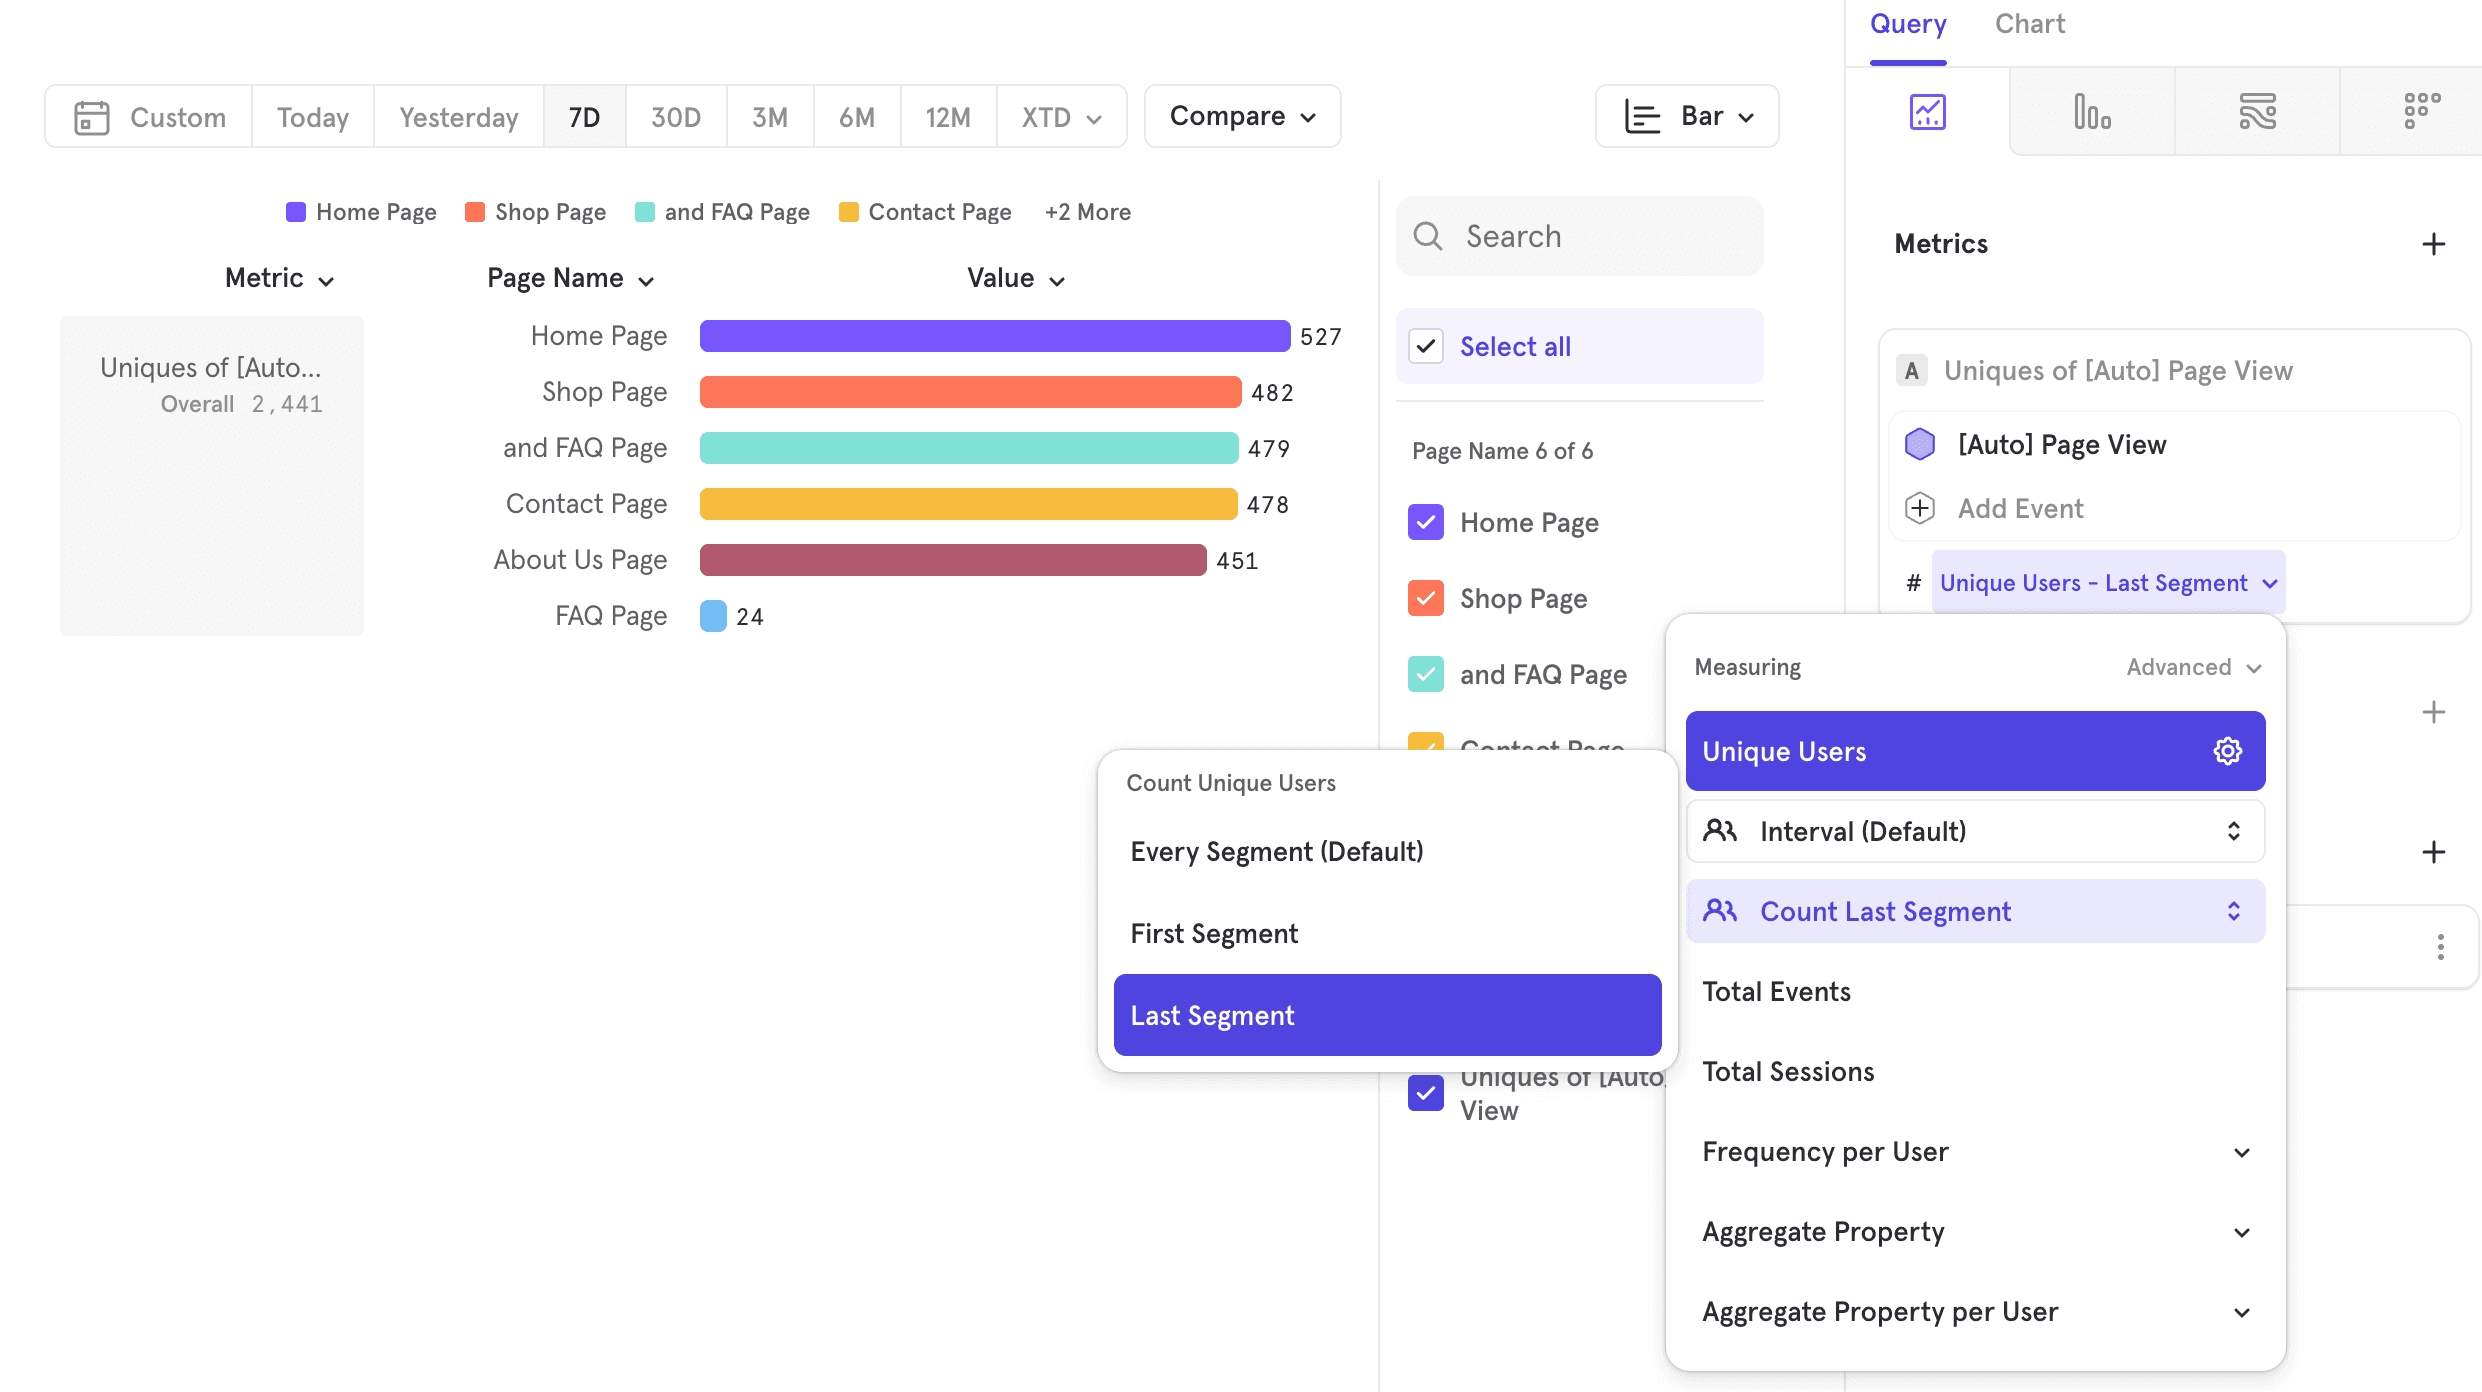Switch to the Chart tab

pos(2029,24)
